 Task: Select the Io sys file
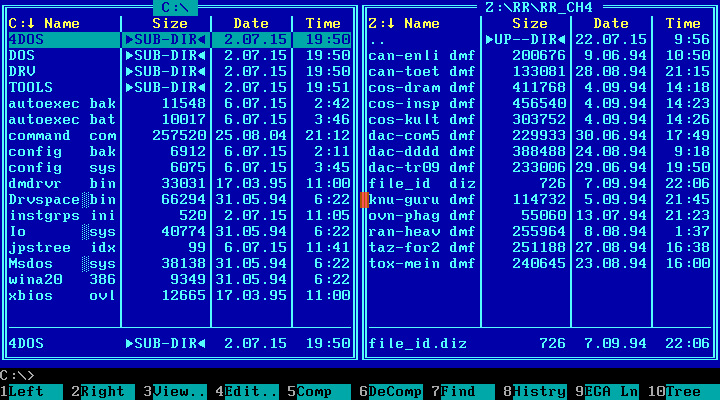(x=180, y=232)
